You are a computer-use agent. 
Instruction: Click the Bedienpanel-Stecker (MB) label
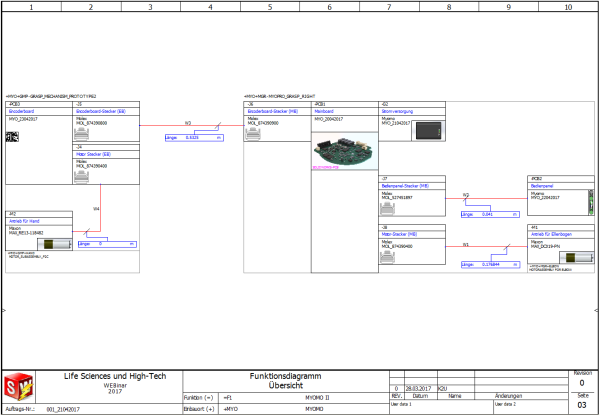[405, 186]
